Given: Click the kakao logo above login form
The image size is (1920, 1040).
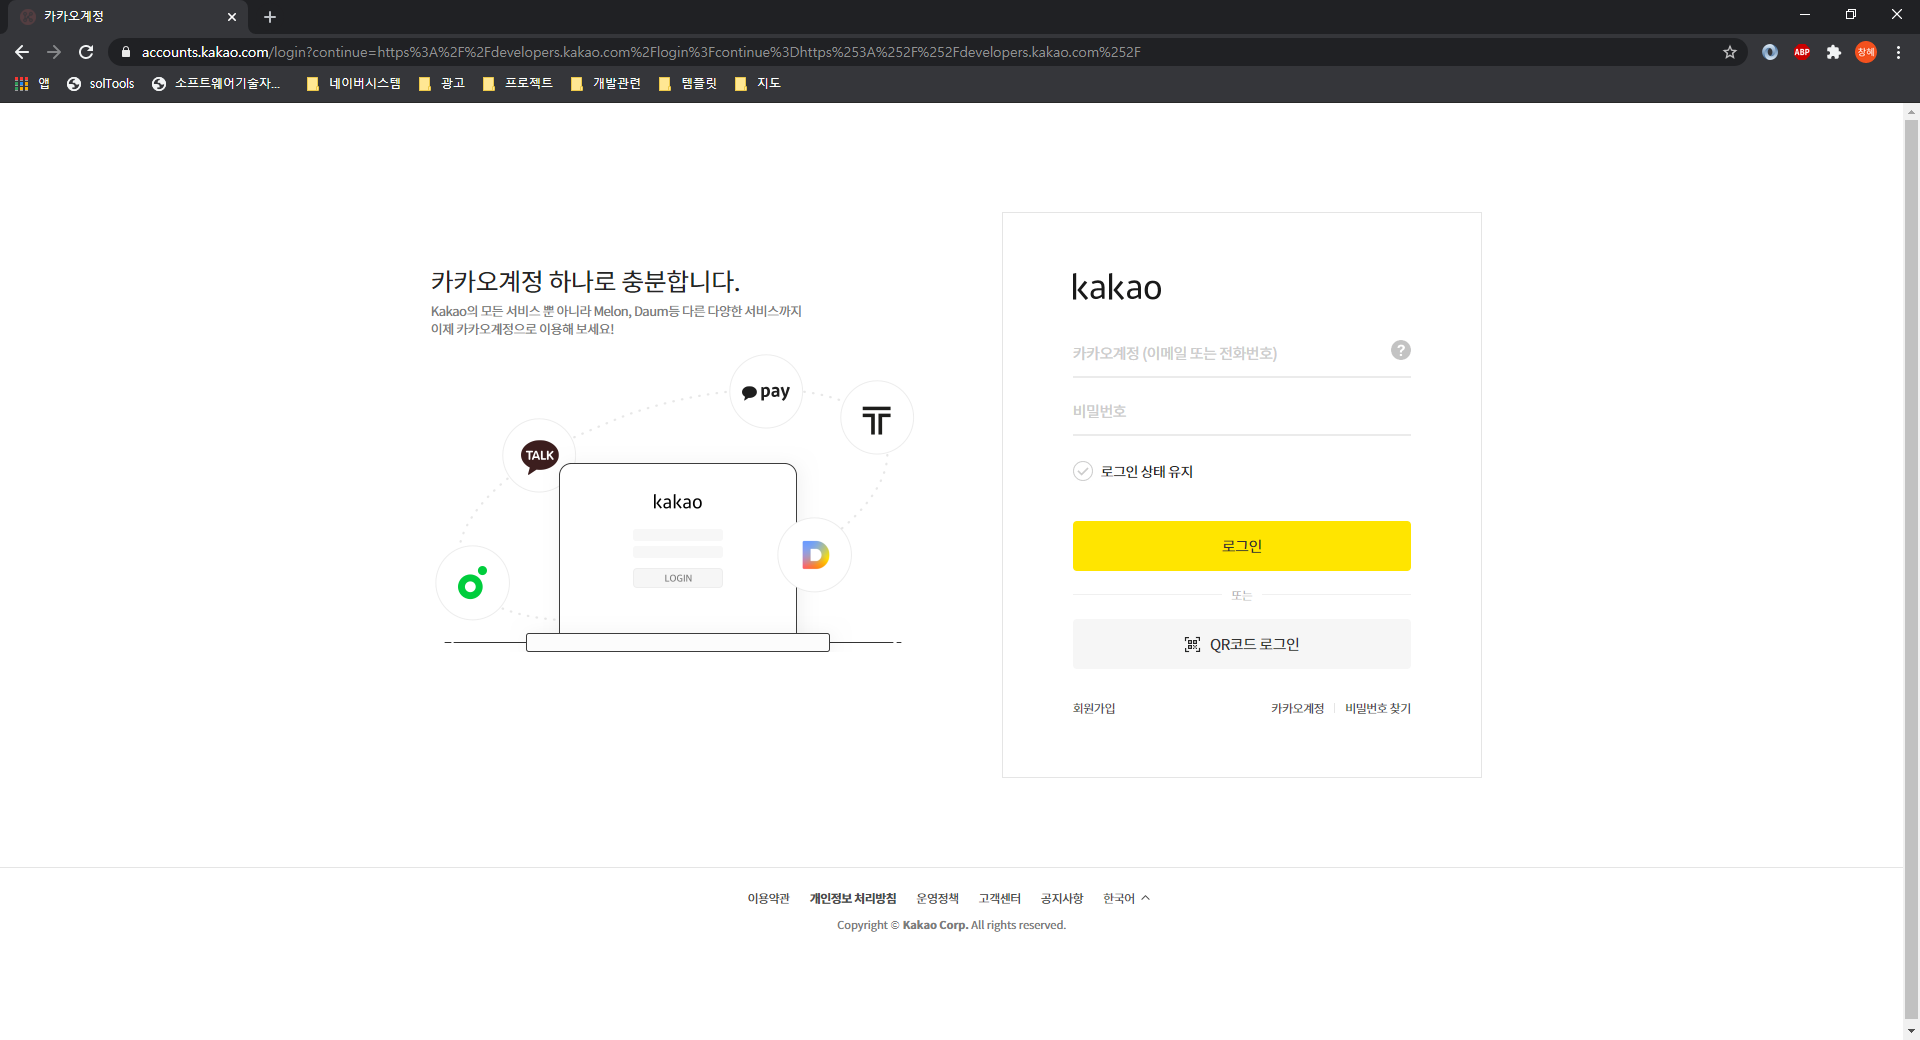Looking at the screenshot, I should click(1117, 287).
